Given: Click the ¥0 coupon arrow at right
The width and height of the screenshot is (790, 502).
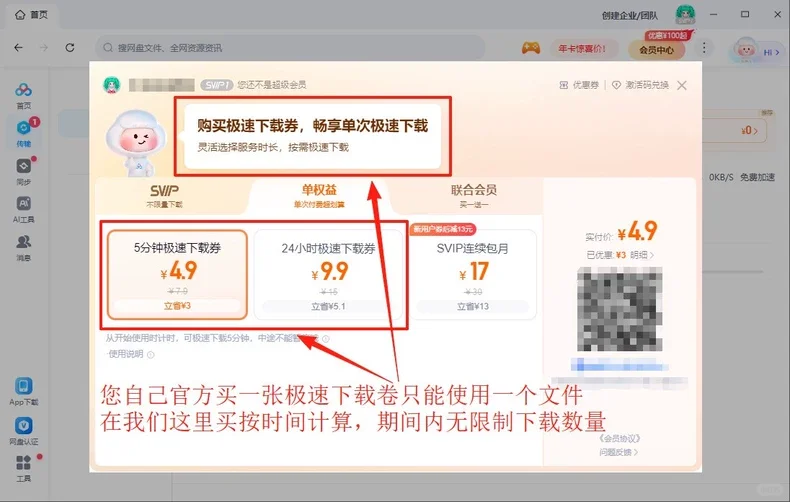Looking at the screenshot, I should (x=750, y=131).
